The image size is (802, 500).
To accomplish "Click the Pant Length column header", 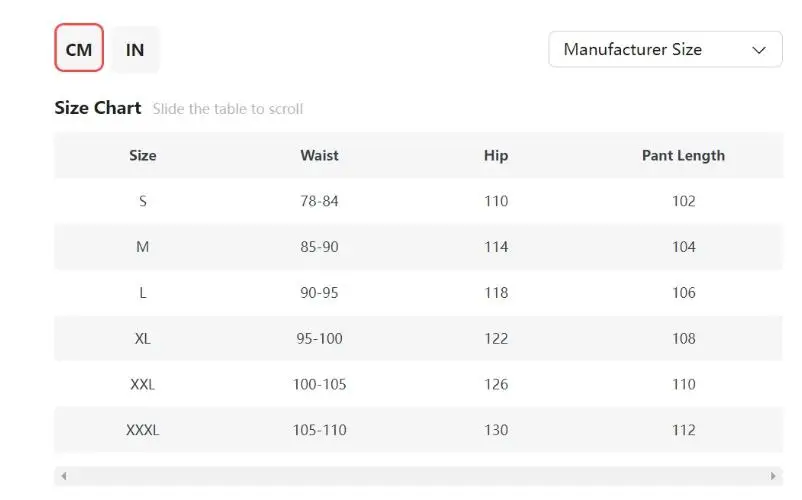I will point(683,155).
